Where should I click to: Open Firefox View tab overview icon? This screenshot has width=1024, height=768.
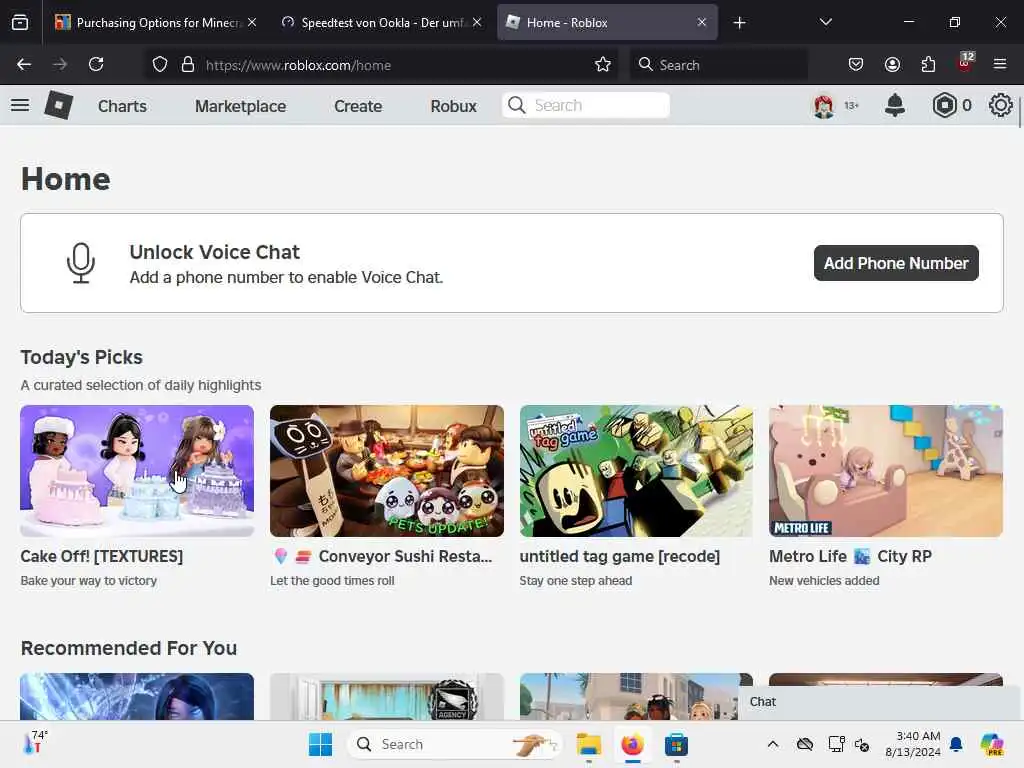(x=20, y=23)
